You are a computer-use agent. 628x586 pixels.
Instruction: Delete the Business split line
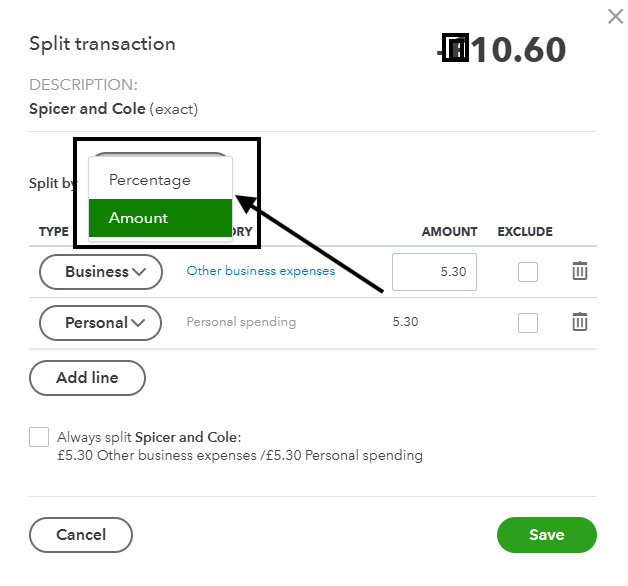580,271
